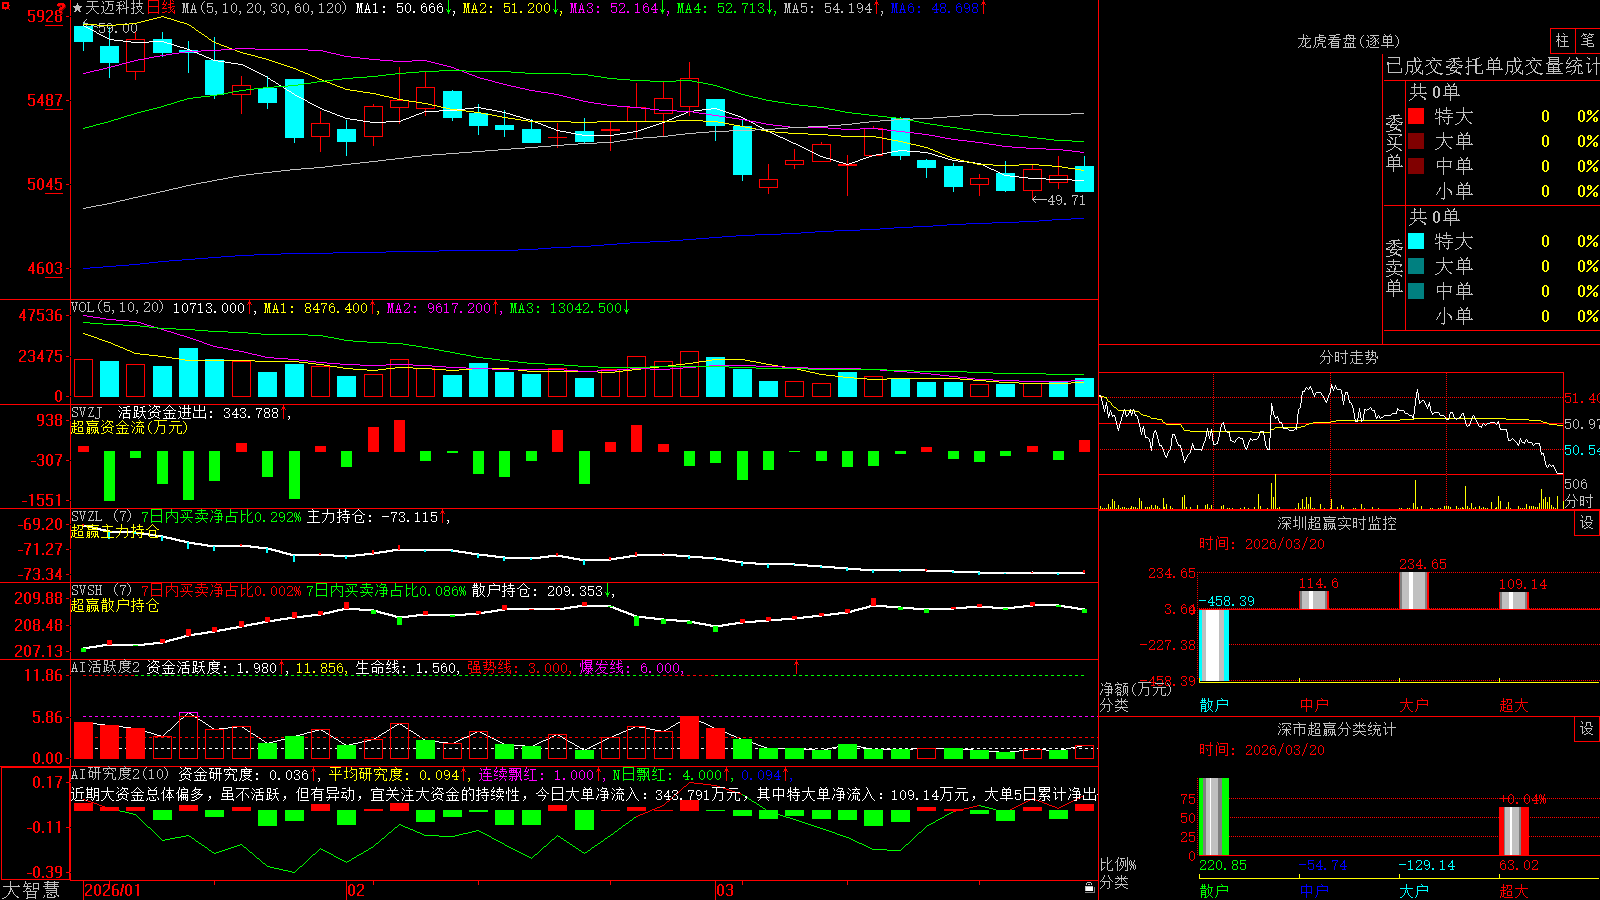This screenshot has height=900, width=1600.
Task: Click red 特大 swatch under 委买单
Action: 1416,116
